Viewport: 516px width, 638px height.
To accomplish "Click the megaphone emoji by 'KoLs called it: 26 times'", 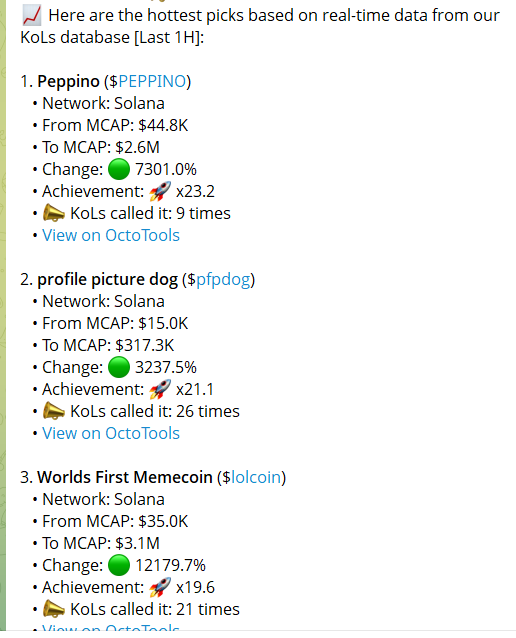I will pos(54,411).
